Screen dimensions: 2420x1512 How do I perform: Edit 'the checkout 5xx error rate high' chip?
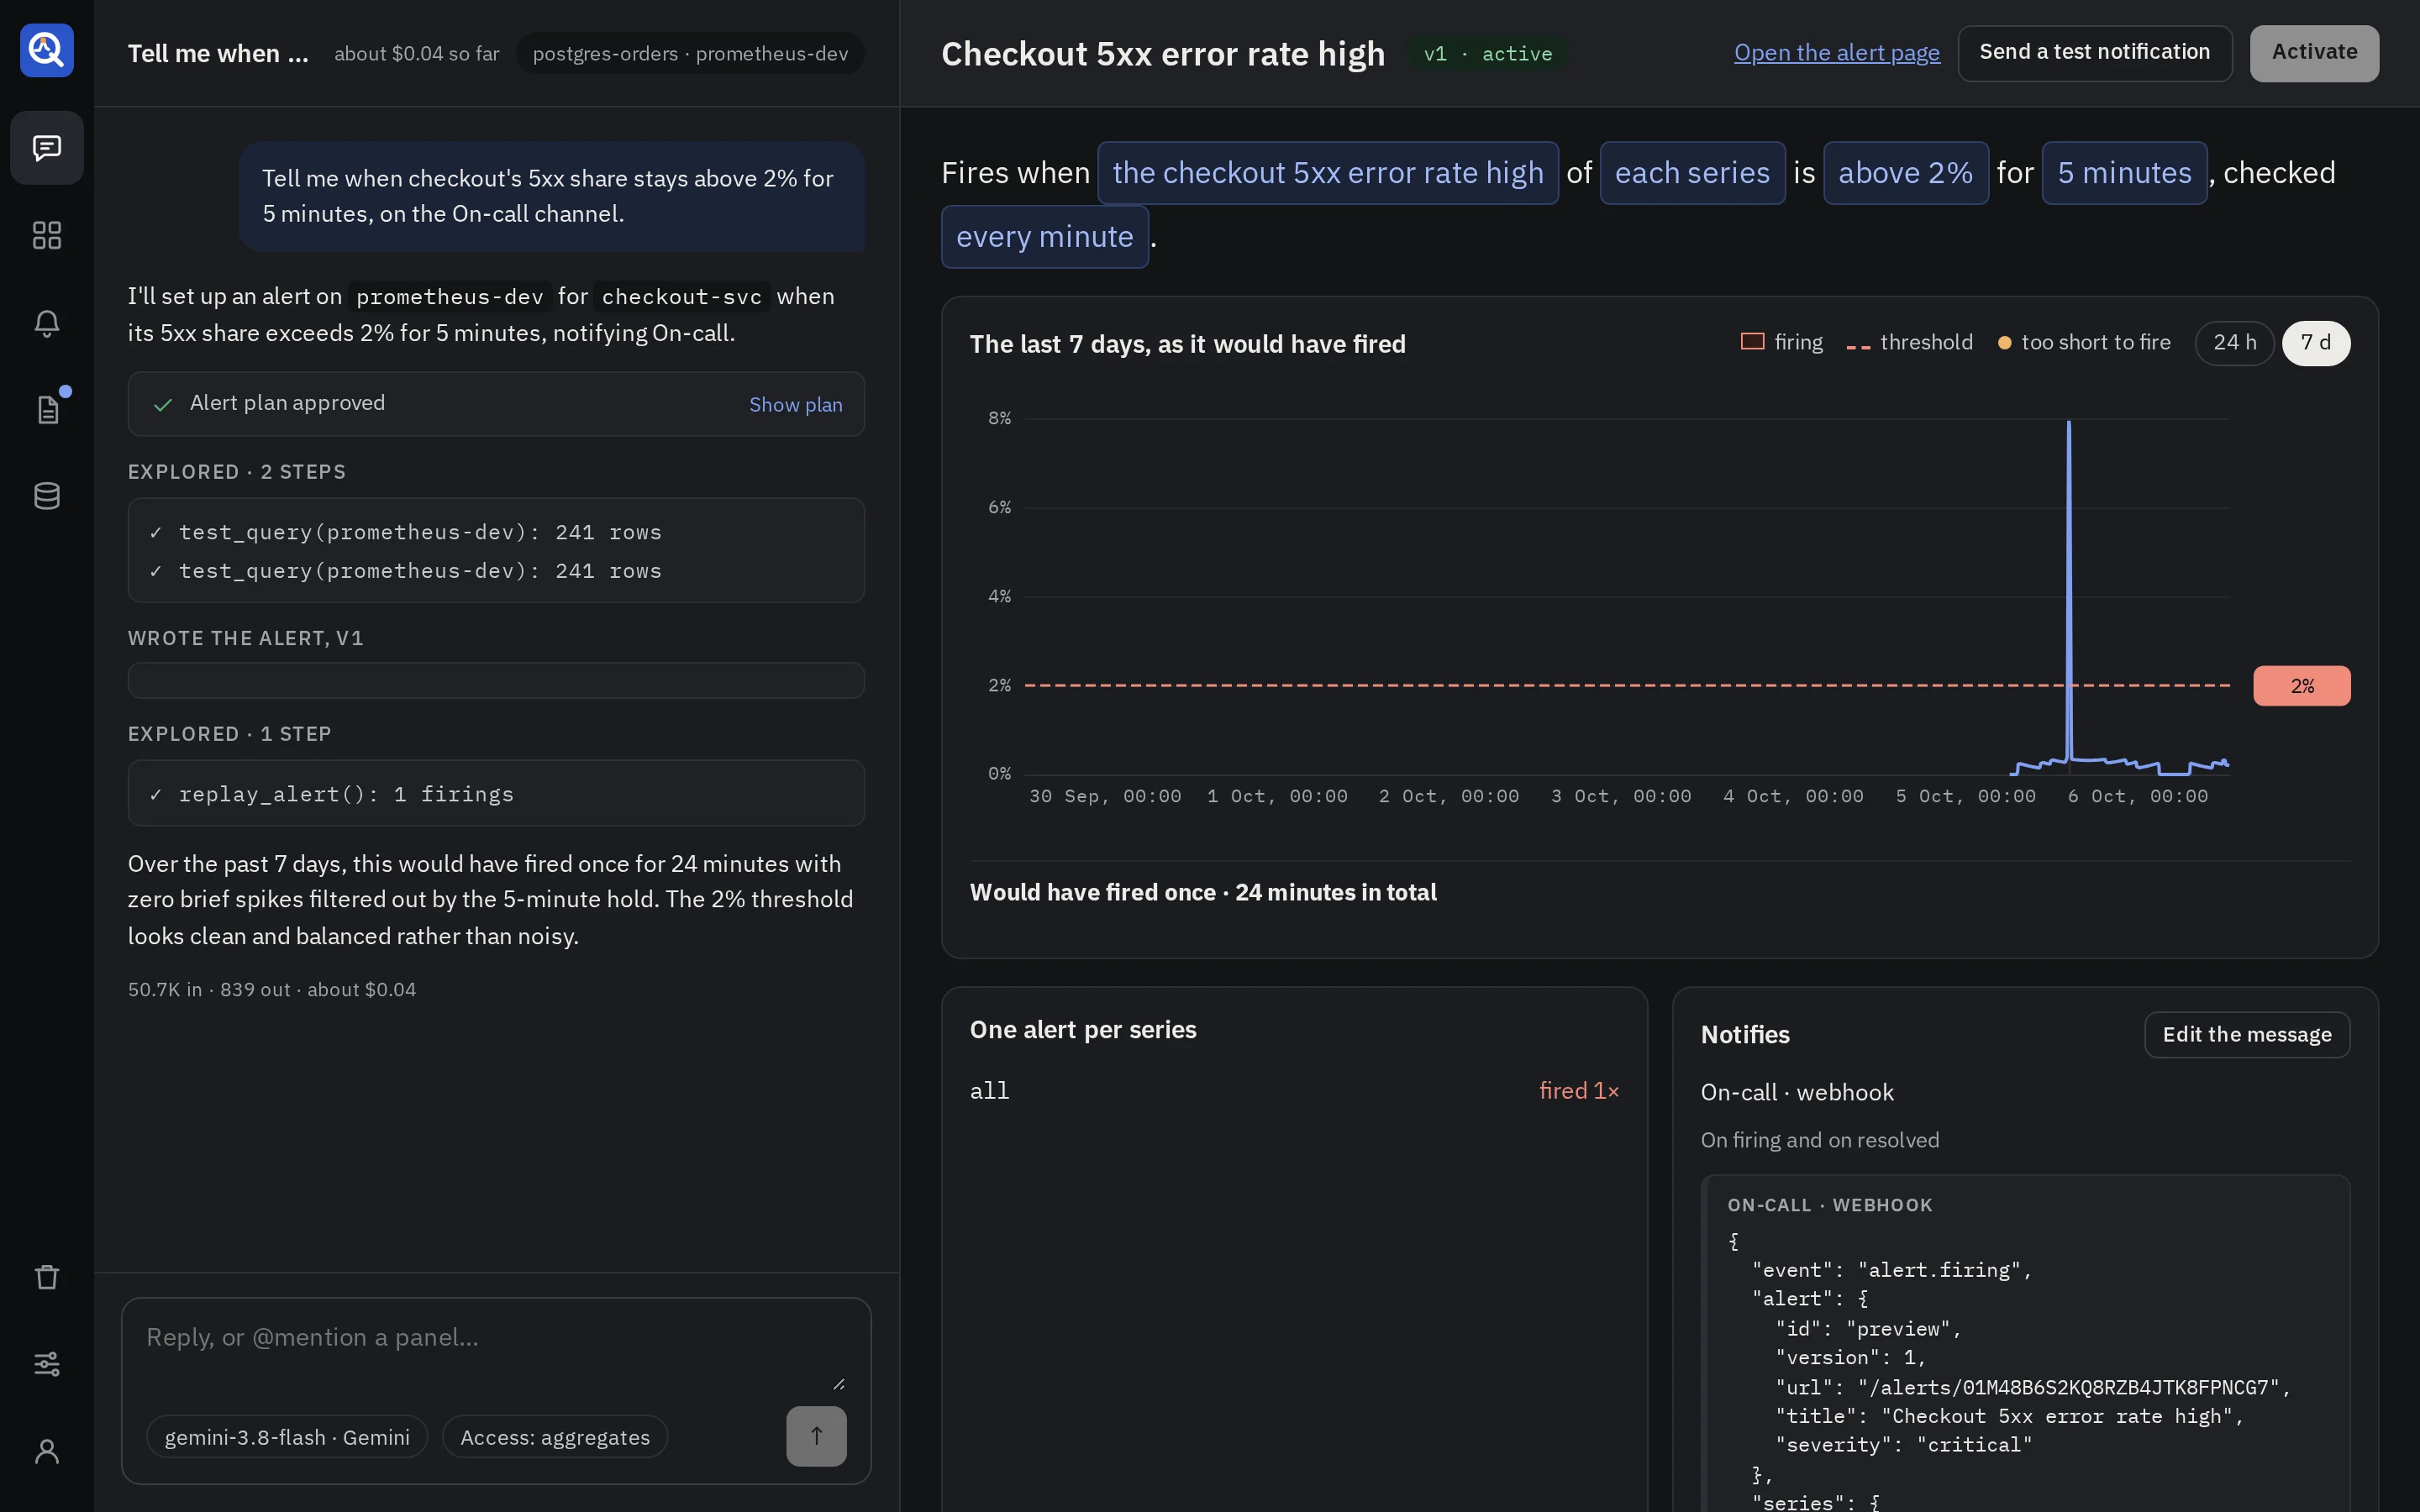[x=1328, y=173]
